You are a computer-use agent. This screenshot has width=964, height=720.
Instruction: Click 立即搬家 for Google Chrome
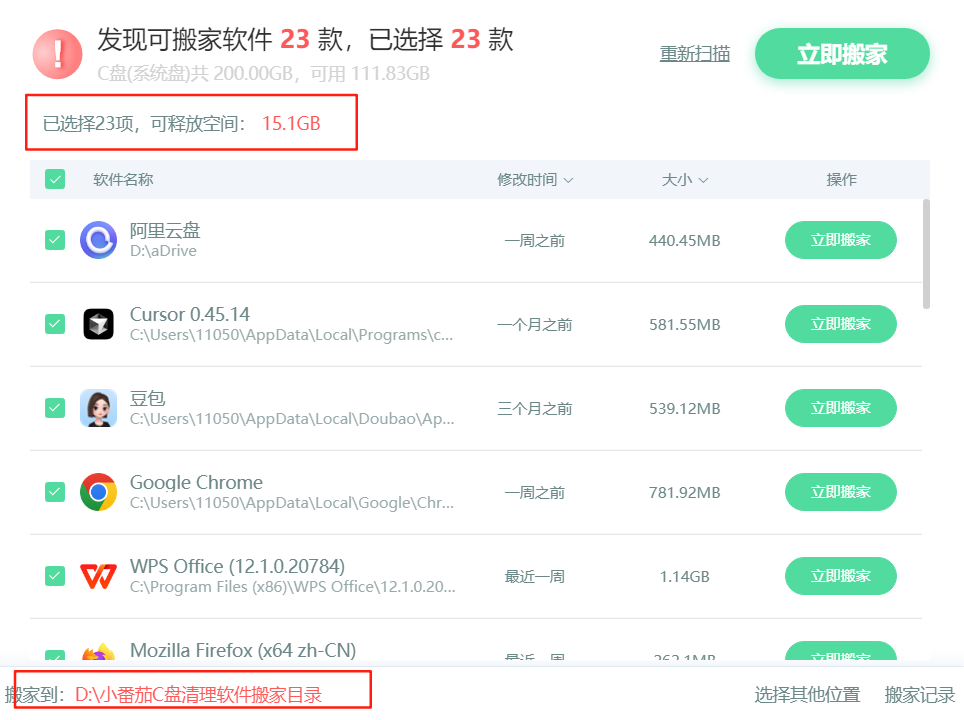pos(840,492)
